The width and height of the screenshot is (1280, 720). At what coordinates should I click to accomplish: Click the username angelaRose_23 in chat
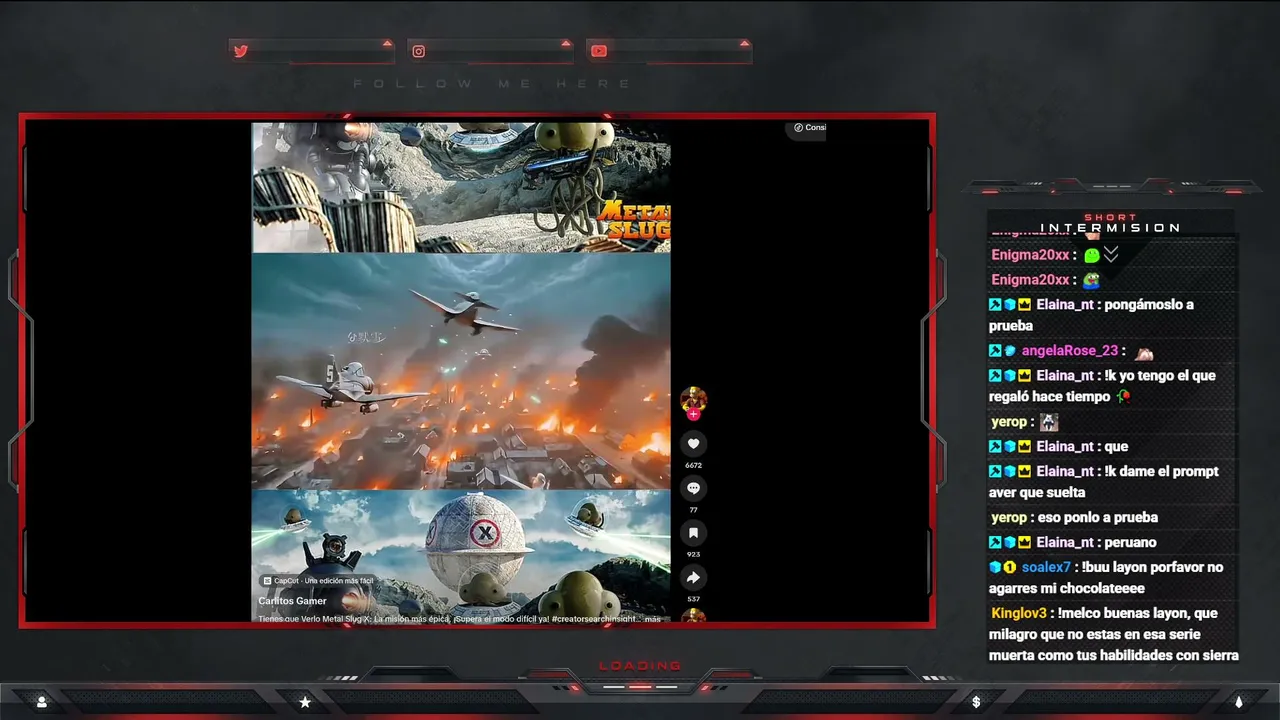tap(1070, 351)
